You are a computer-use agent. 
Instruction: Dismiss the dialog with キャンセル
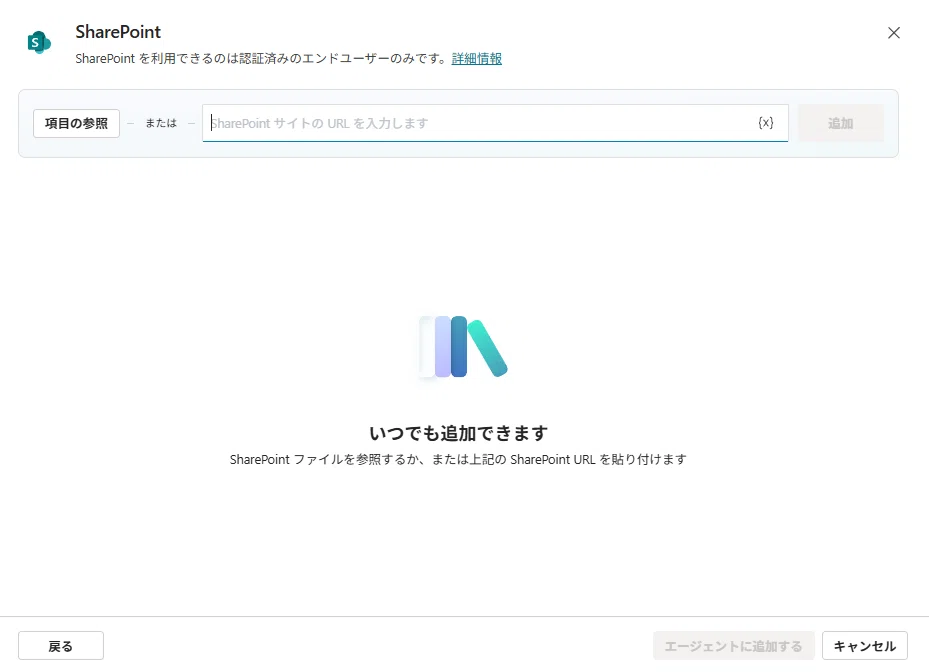point(864,646)
